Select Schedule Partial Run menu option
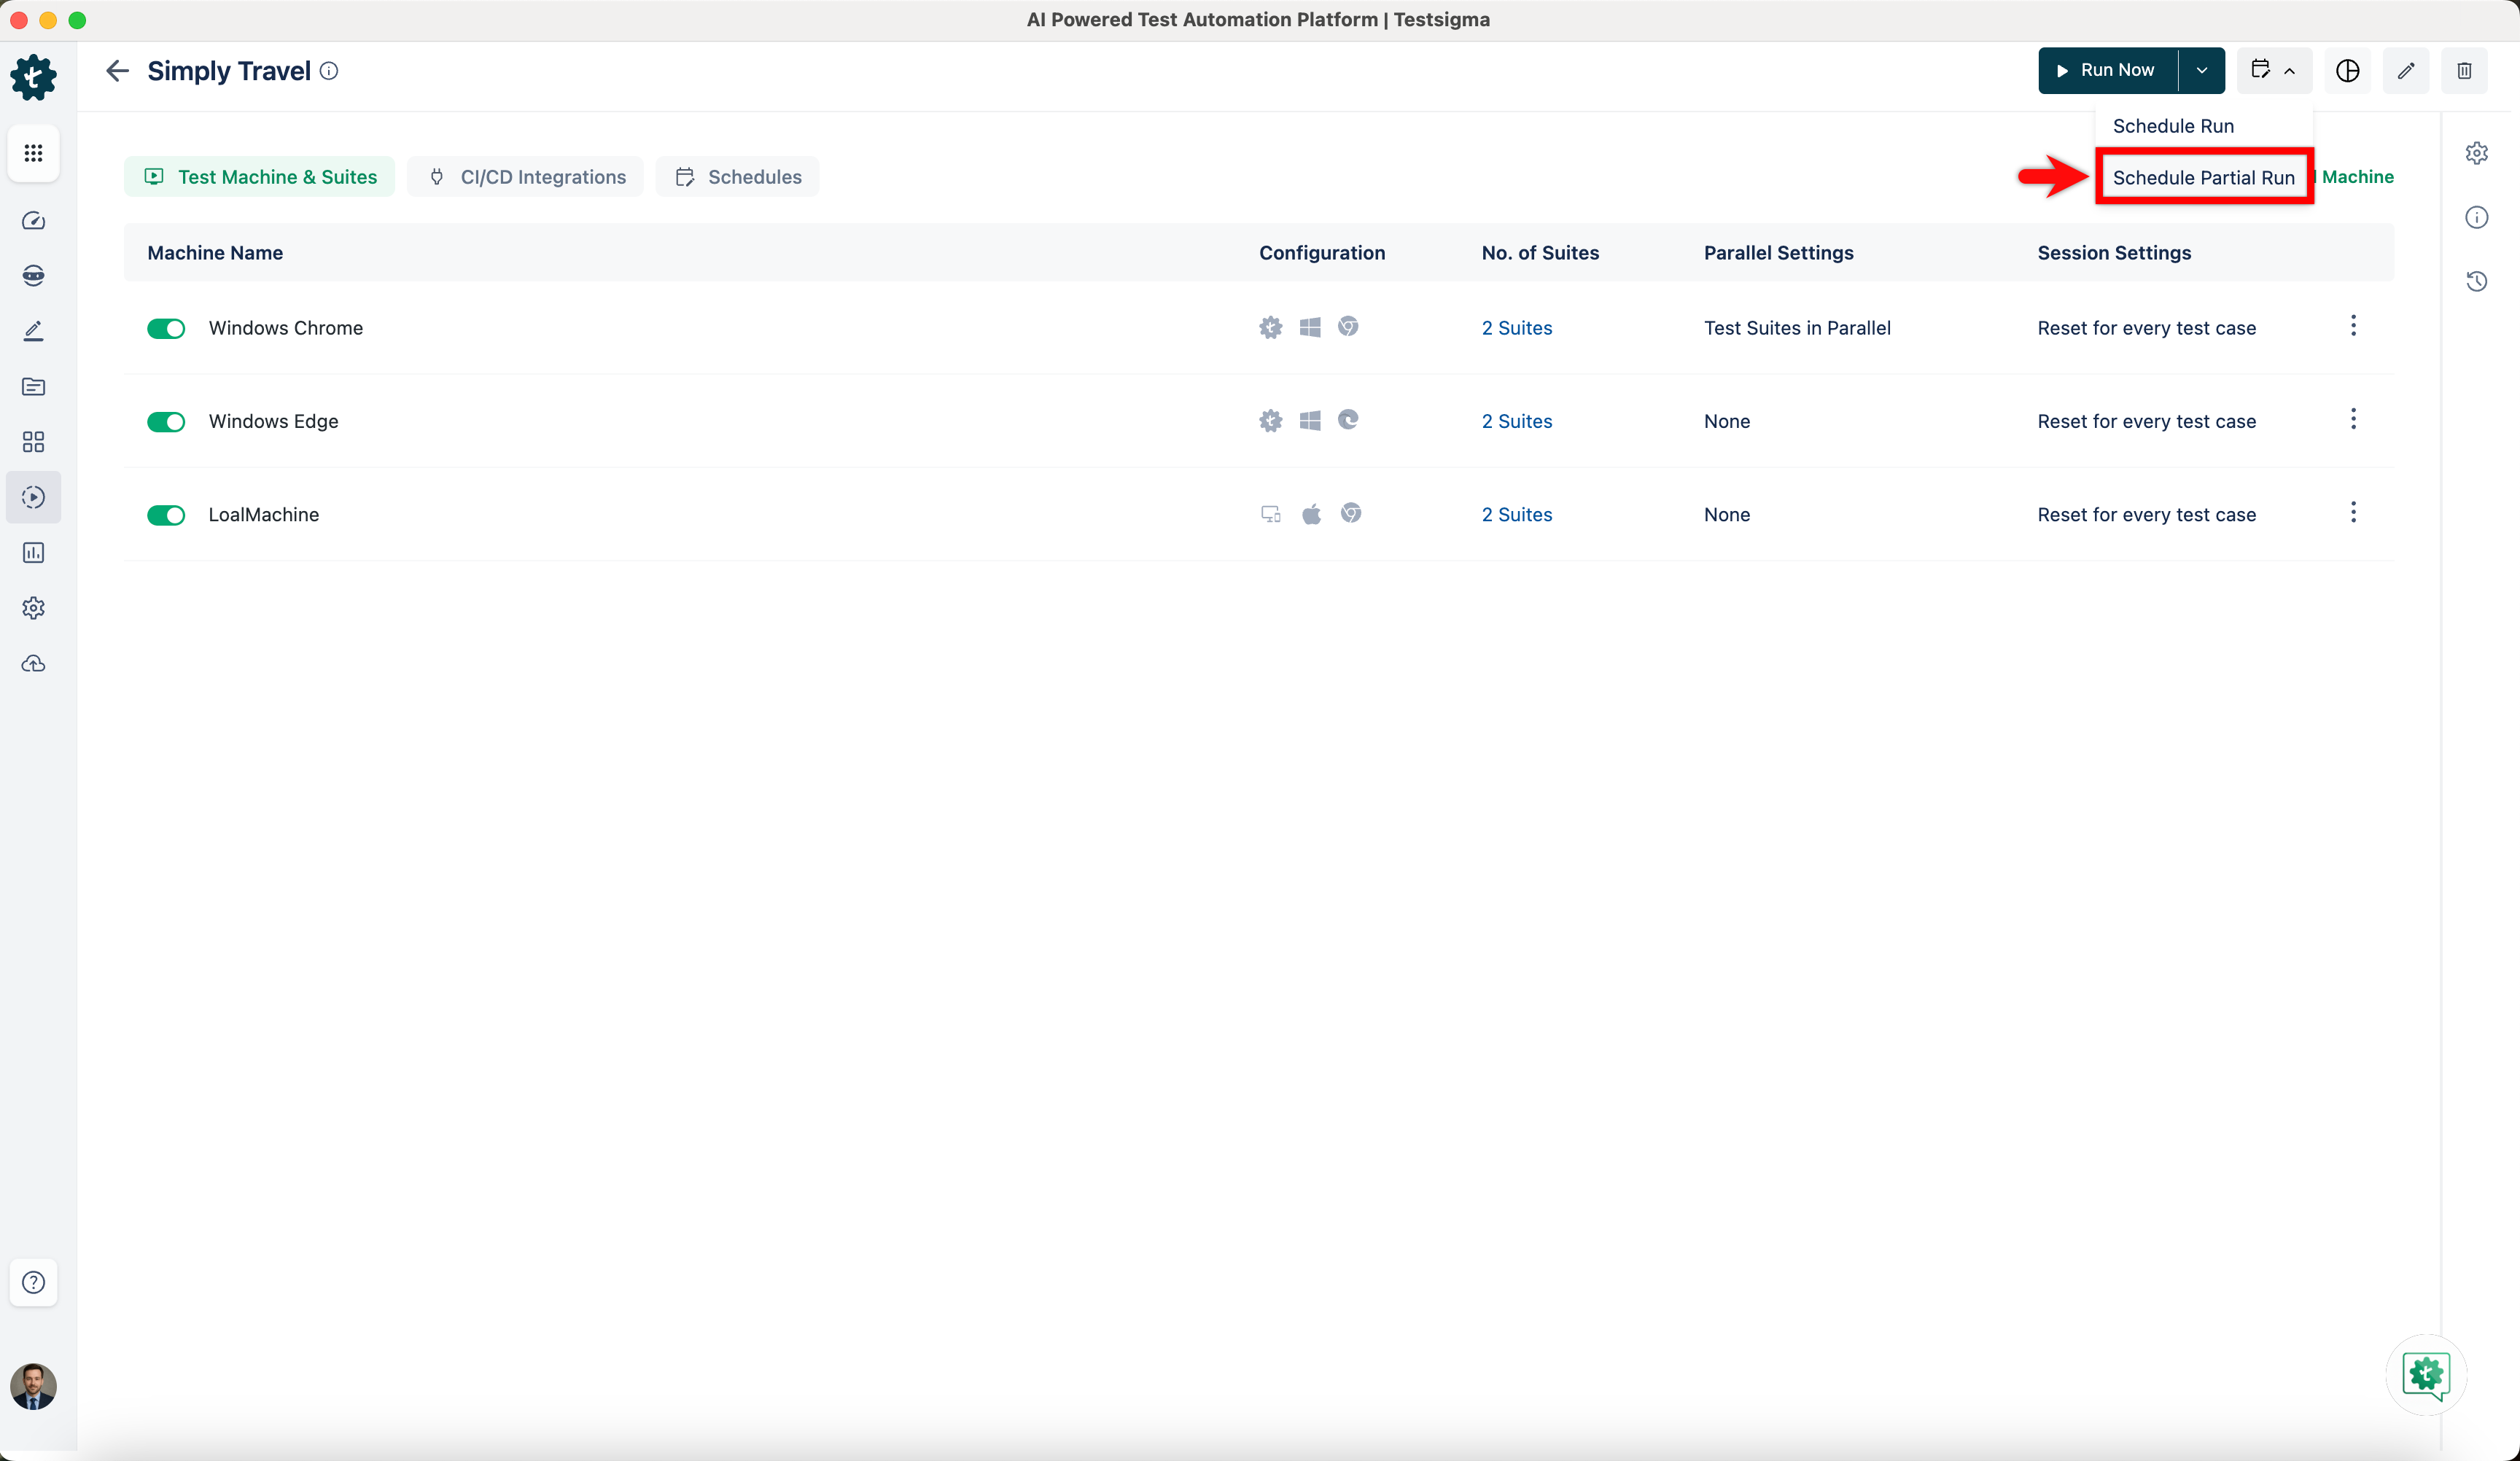The image size is (2520, 1461). [x=2203, y=178]
